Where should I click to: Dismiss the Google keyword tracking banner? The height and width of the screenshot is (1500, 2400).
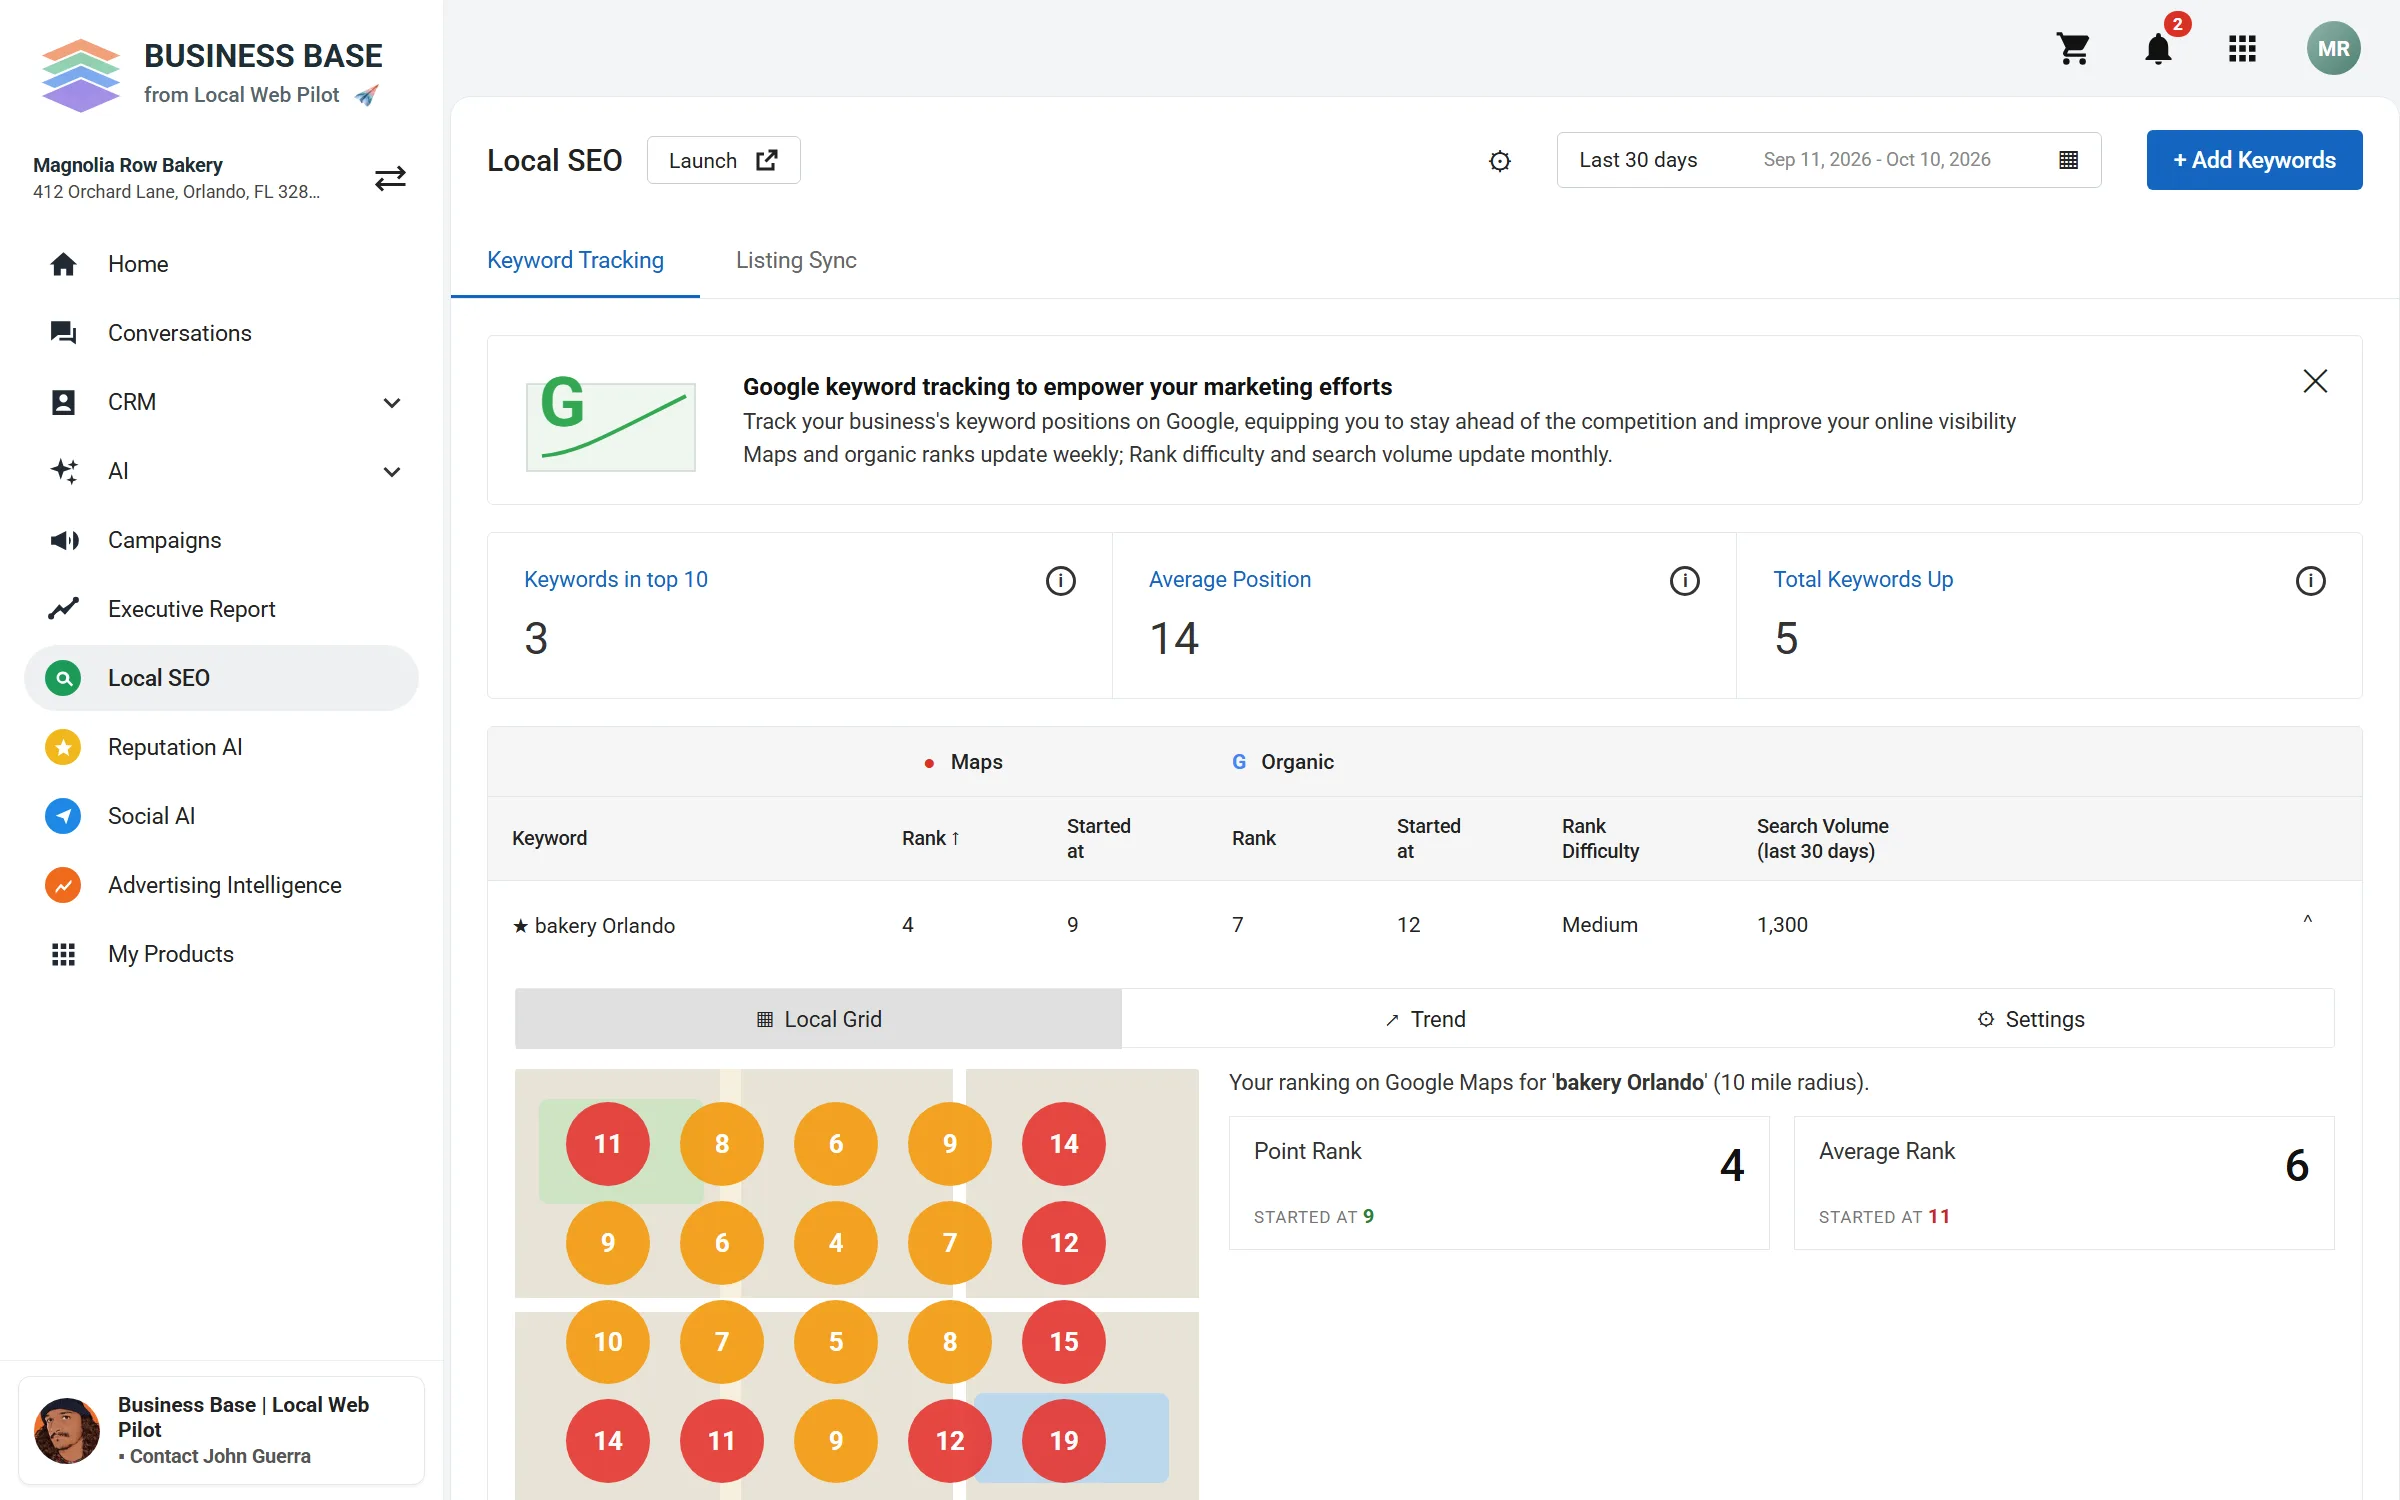click(2315, 381)
